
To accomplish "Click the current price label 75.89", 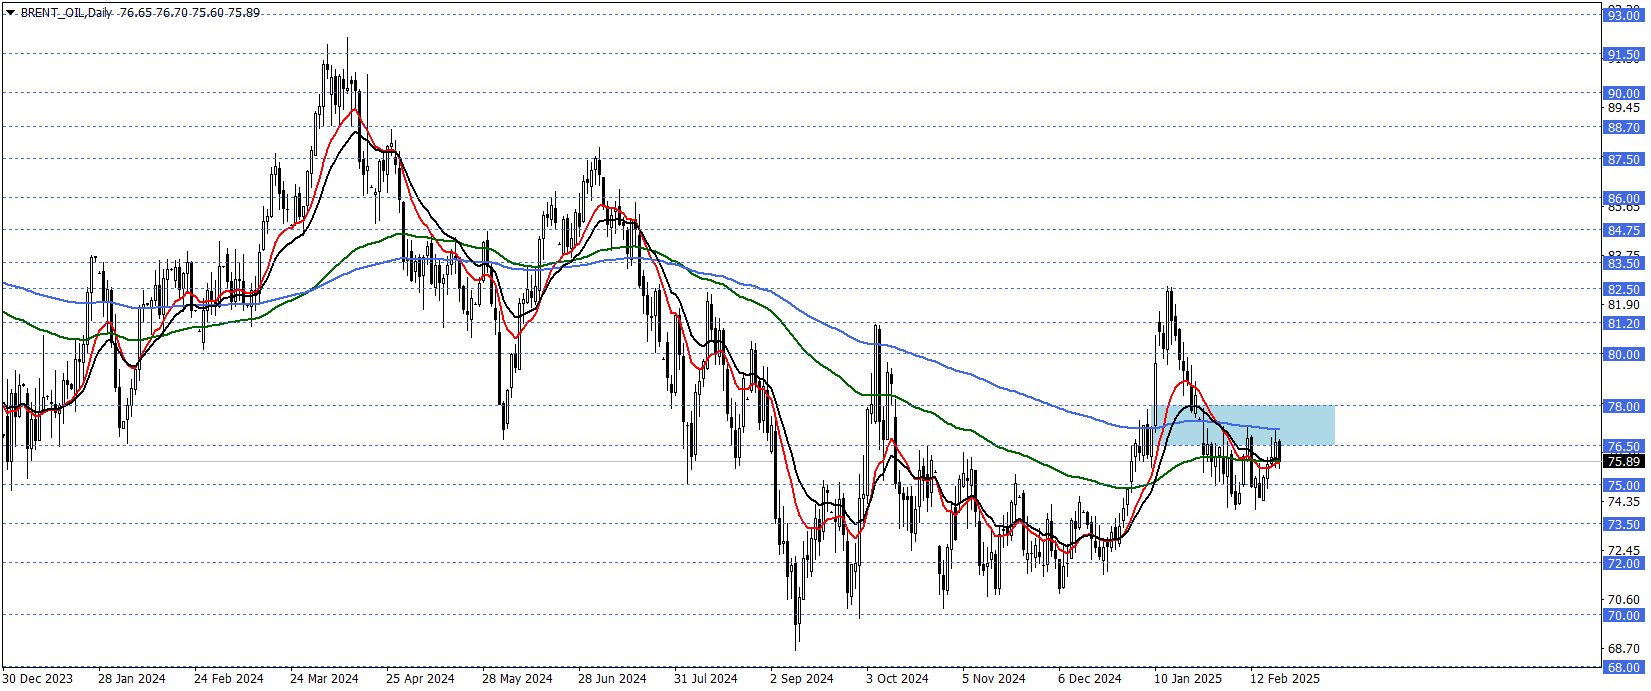I will [x=1624, y=461].
